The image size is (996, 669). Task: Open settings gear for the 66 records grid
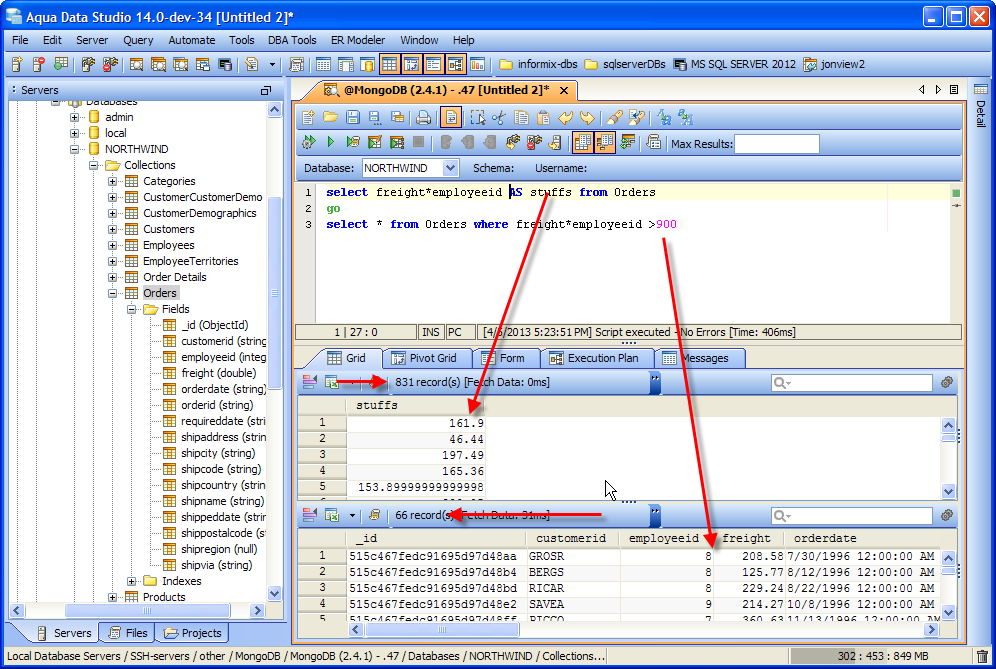(x=946, y=515)
